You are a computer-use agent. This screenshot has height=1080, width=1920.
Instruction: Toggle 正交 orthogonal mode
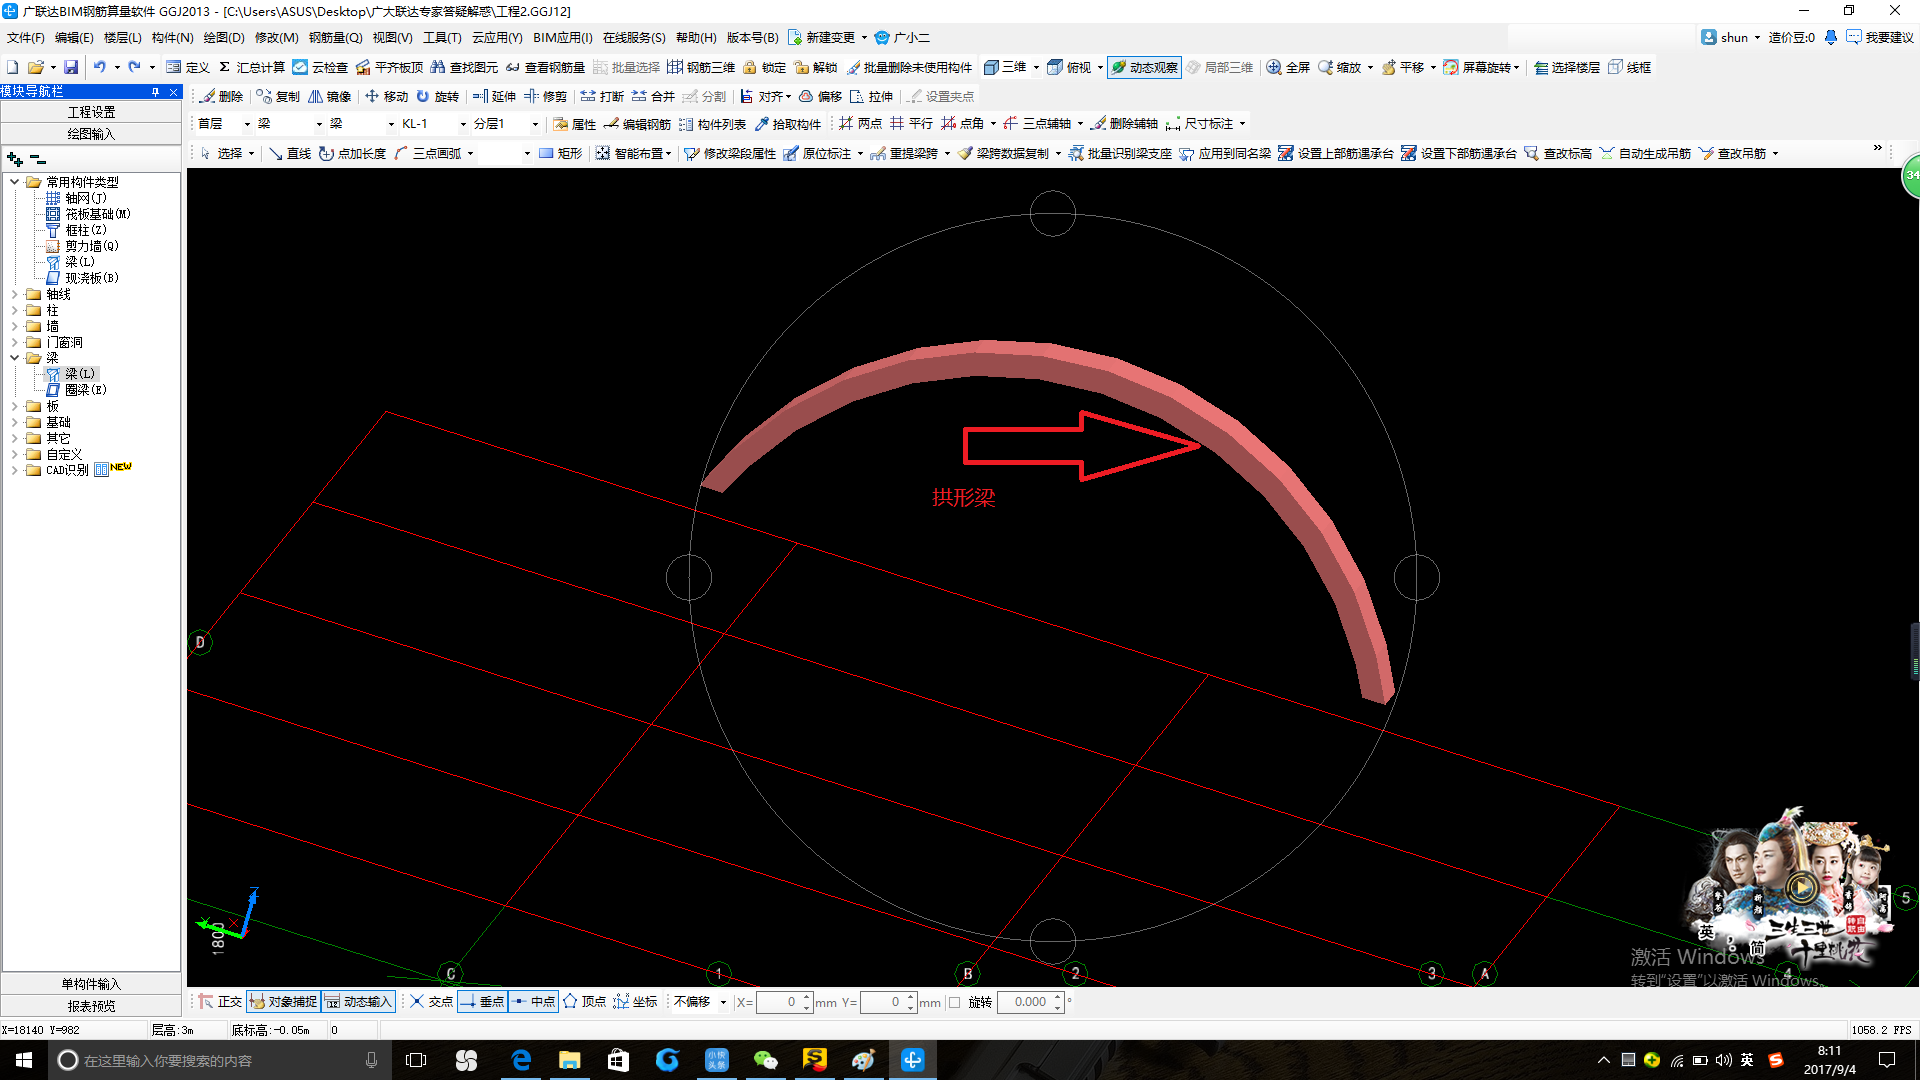pyautogui.click(x=220, y=1001)
